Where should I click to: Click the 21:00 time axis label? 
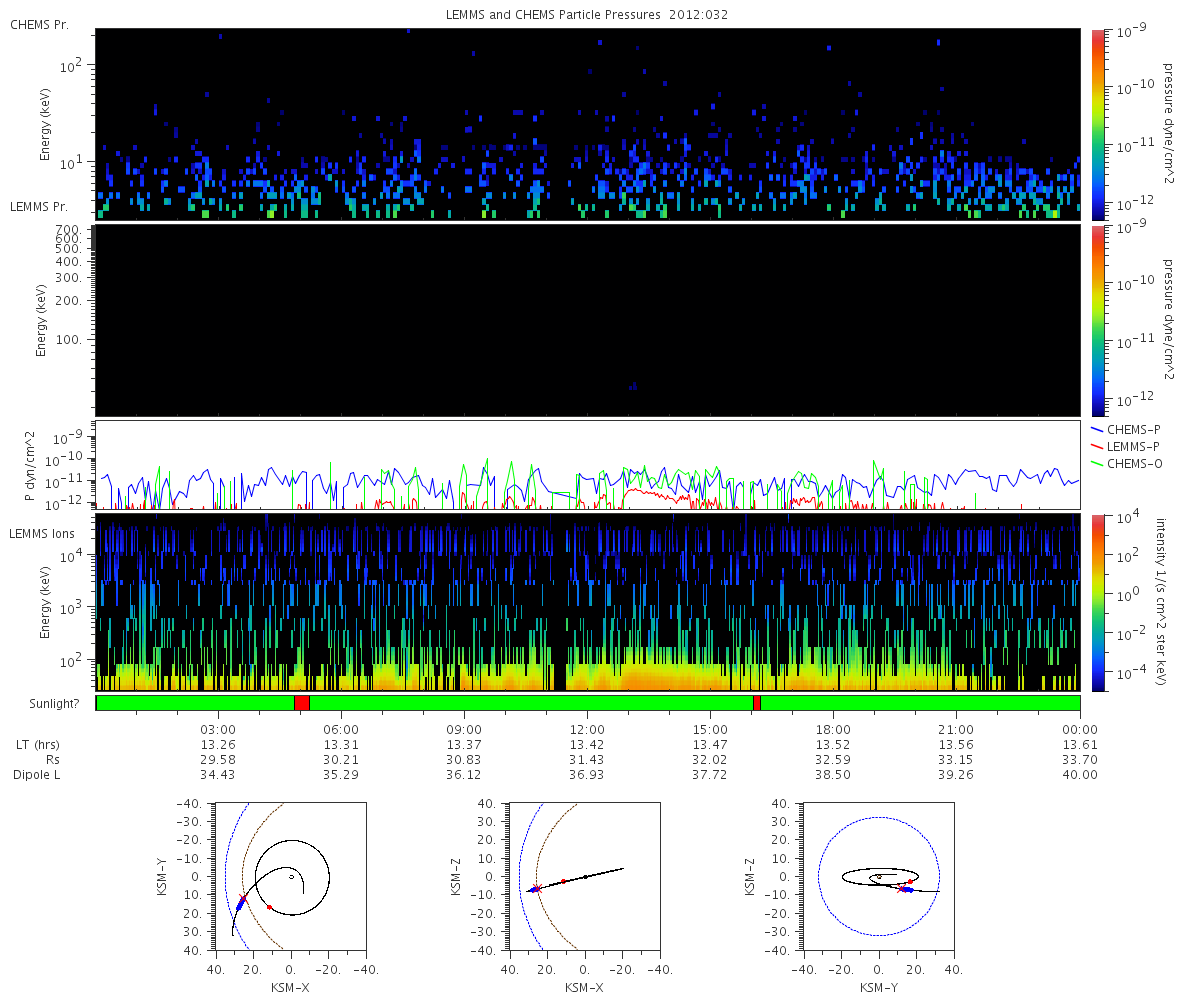957,729
